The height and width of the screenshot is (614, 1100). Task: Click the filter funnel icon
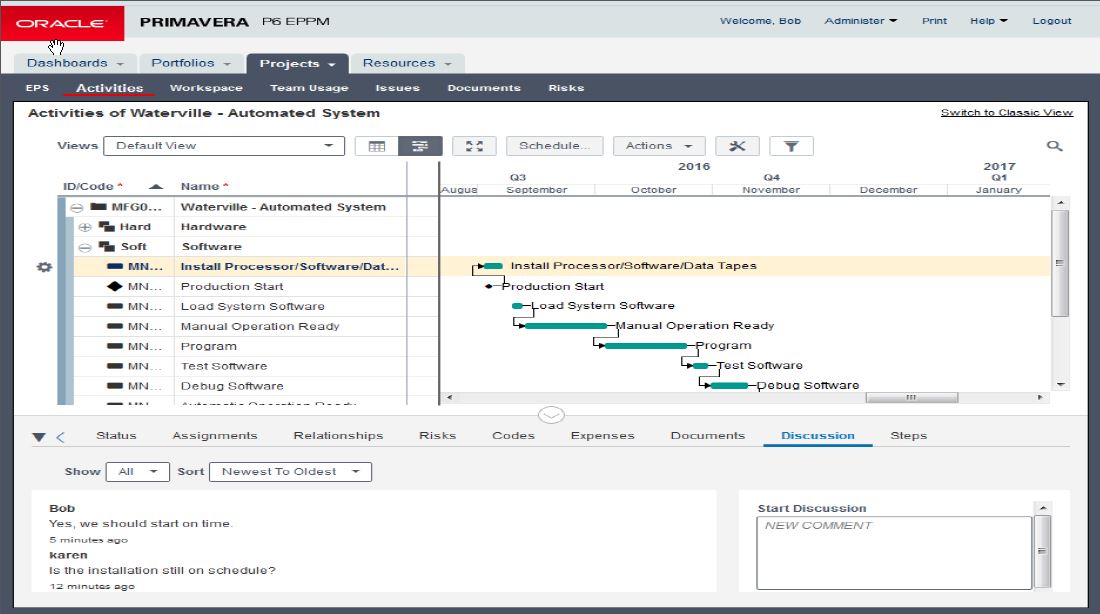coord(791,146)
